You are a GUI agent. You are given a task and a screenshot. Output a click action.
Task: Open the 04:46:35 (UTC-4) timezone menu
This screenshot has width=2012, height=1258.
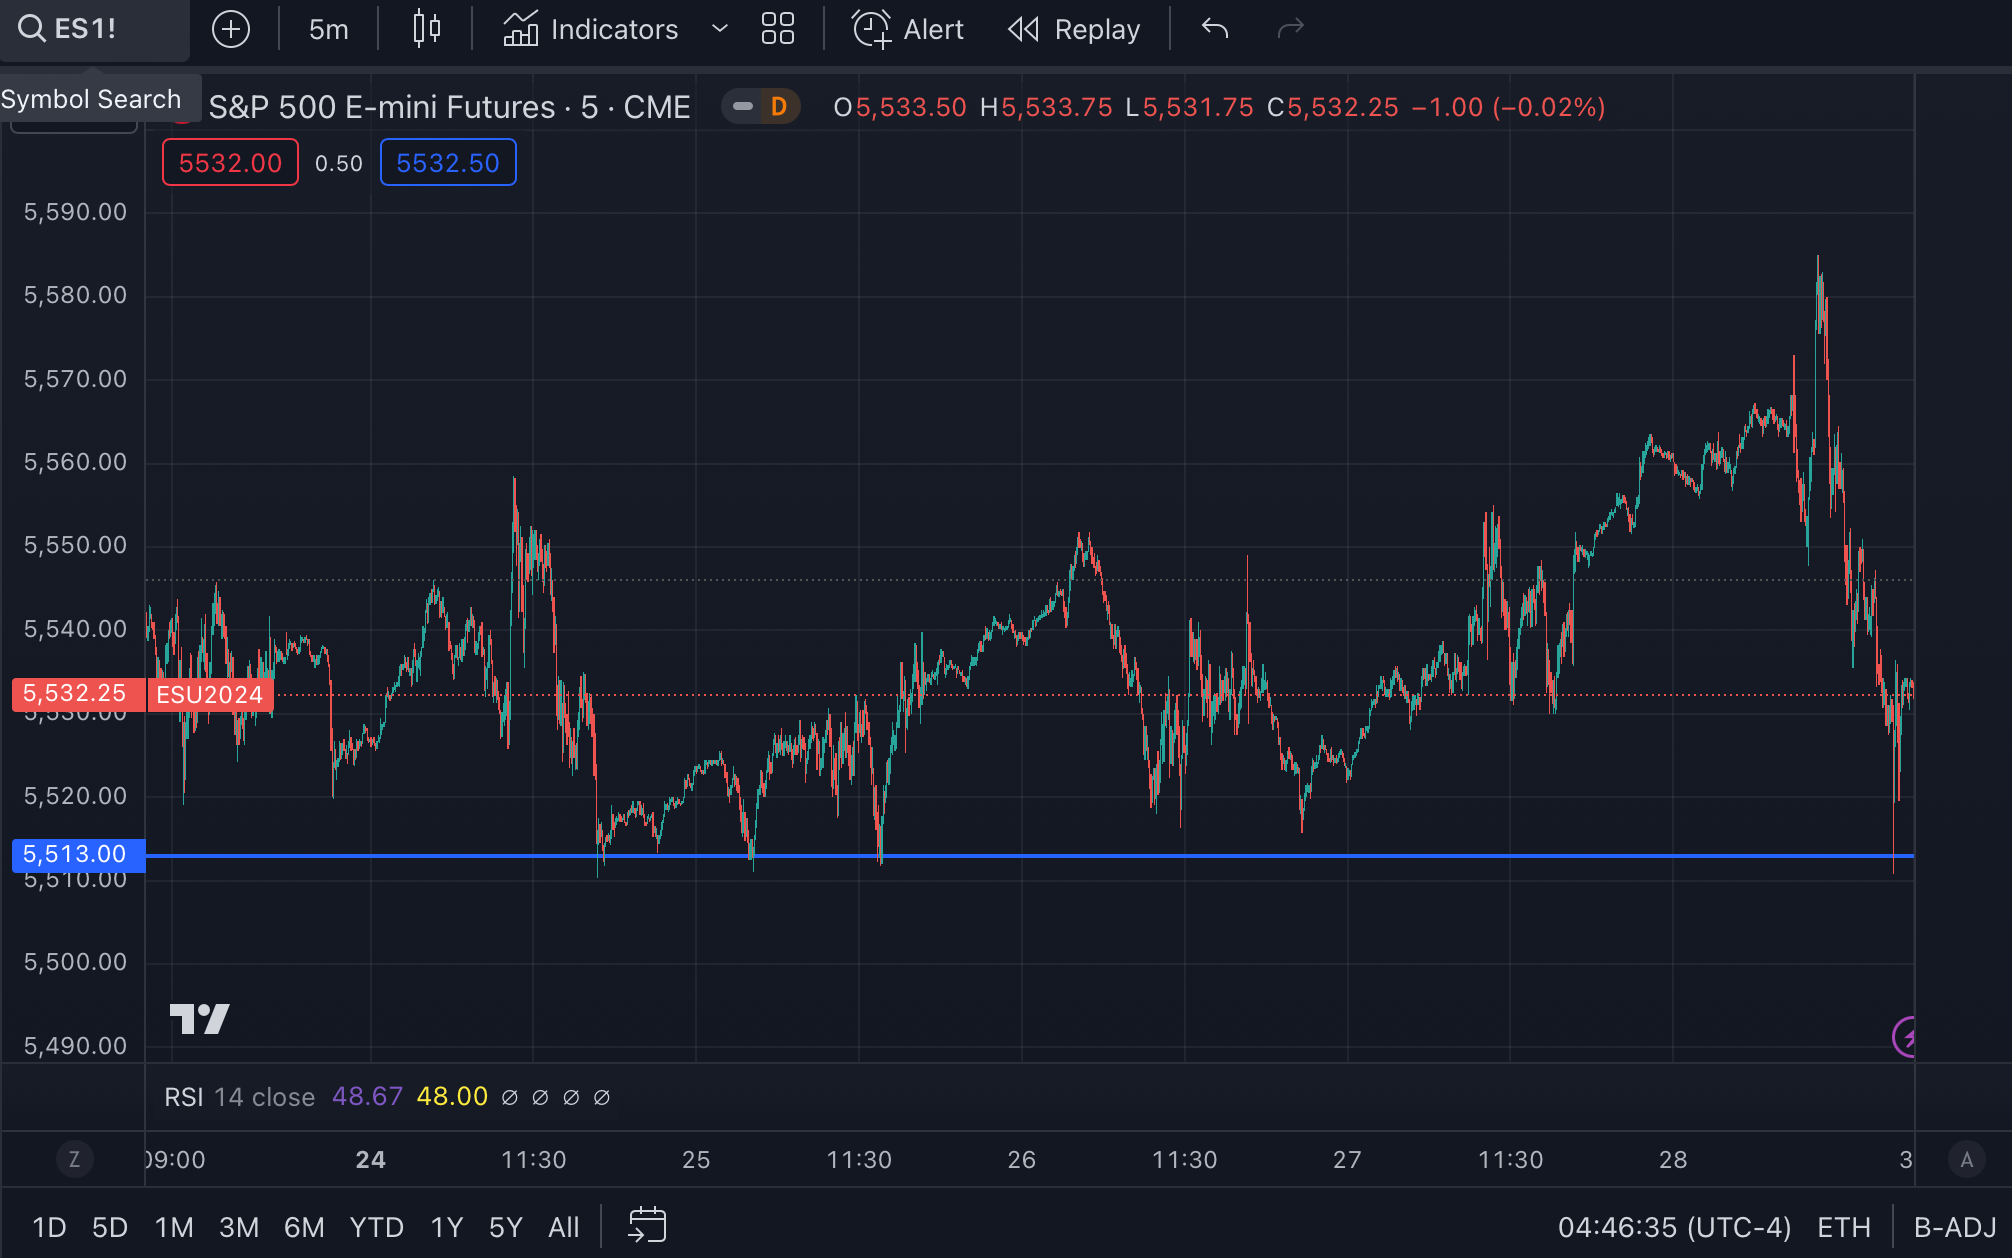tap(1674, 1227)
